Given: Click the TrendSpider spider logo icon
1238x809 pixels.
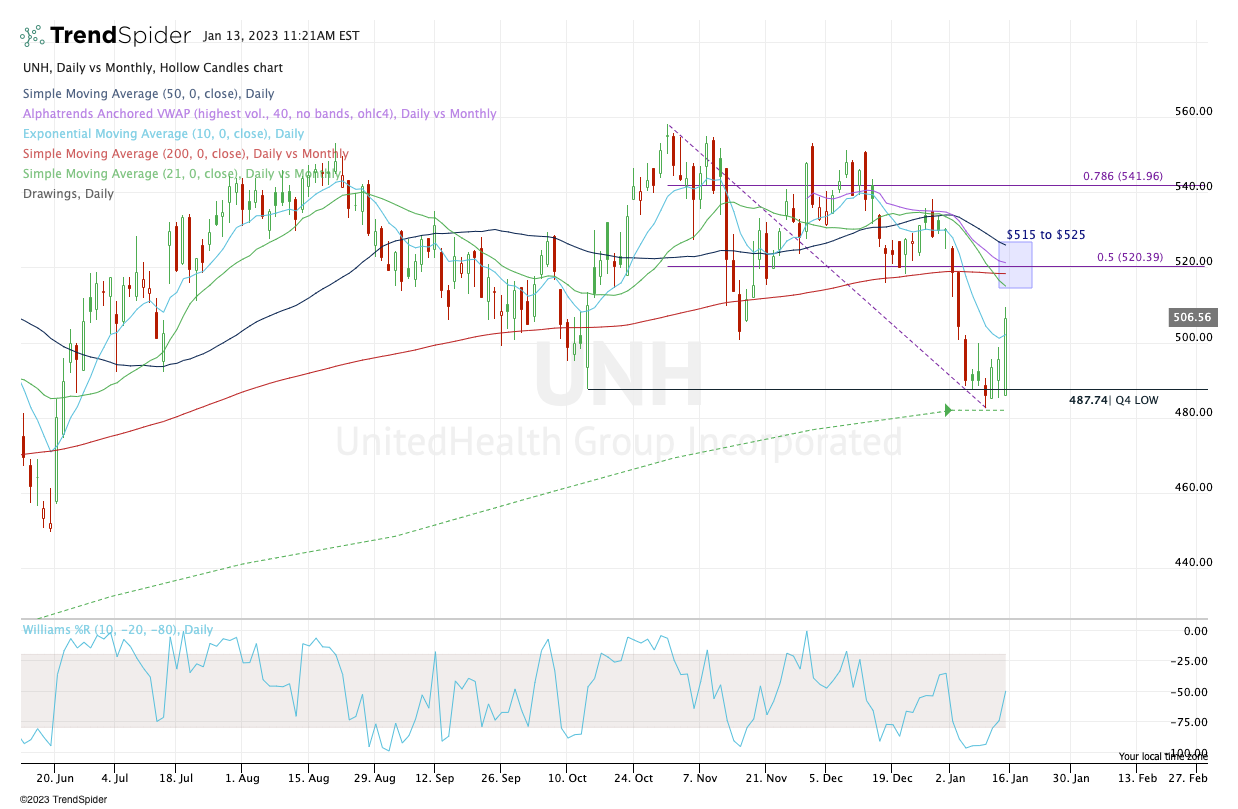Looking at the screenshot, I should point(32,36).
